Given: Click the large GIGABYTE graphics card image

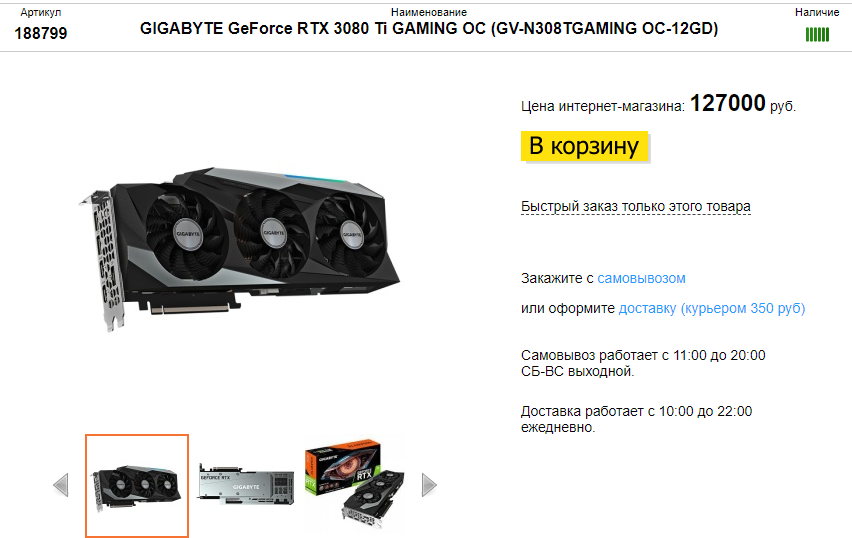Looking at the screenshot, I should click(x=240, y=249).
